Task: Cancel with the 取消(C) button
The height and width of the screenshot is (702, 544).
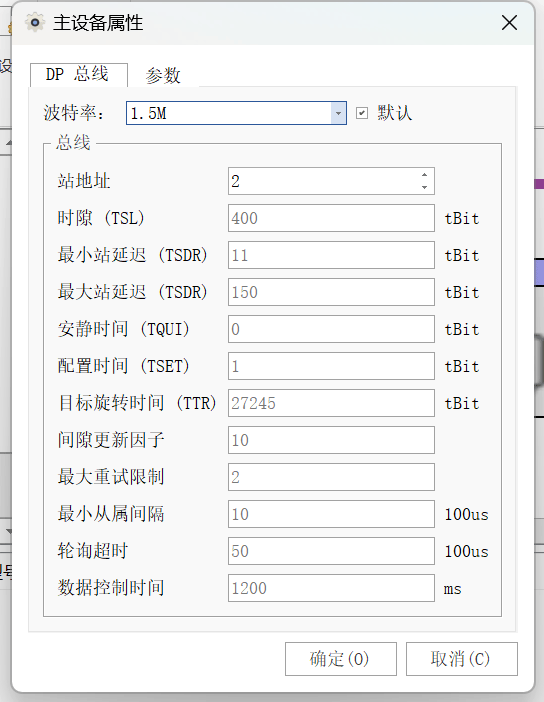Action: pos(462,659)
